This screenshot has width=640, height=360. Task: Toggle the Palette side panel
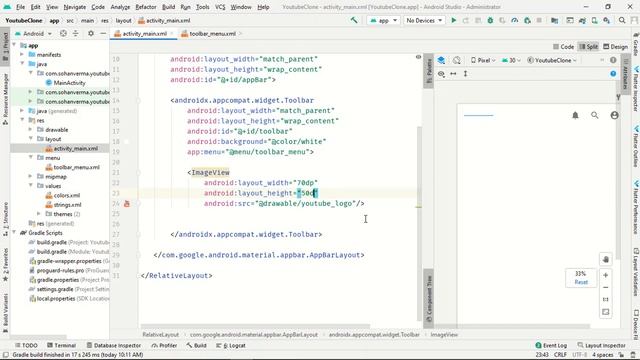[x=429, y=71]
